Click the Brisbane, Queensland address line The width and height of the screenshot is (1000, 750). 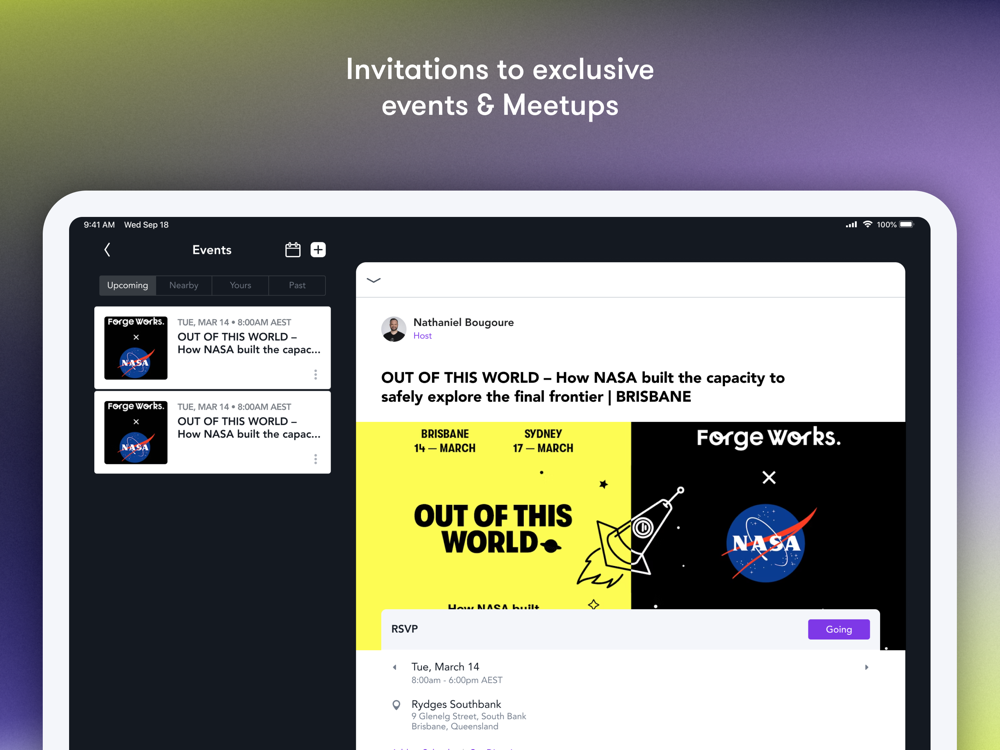(455, 726)
